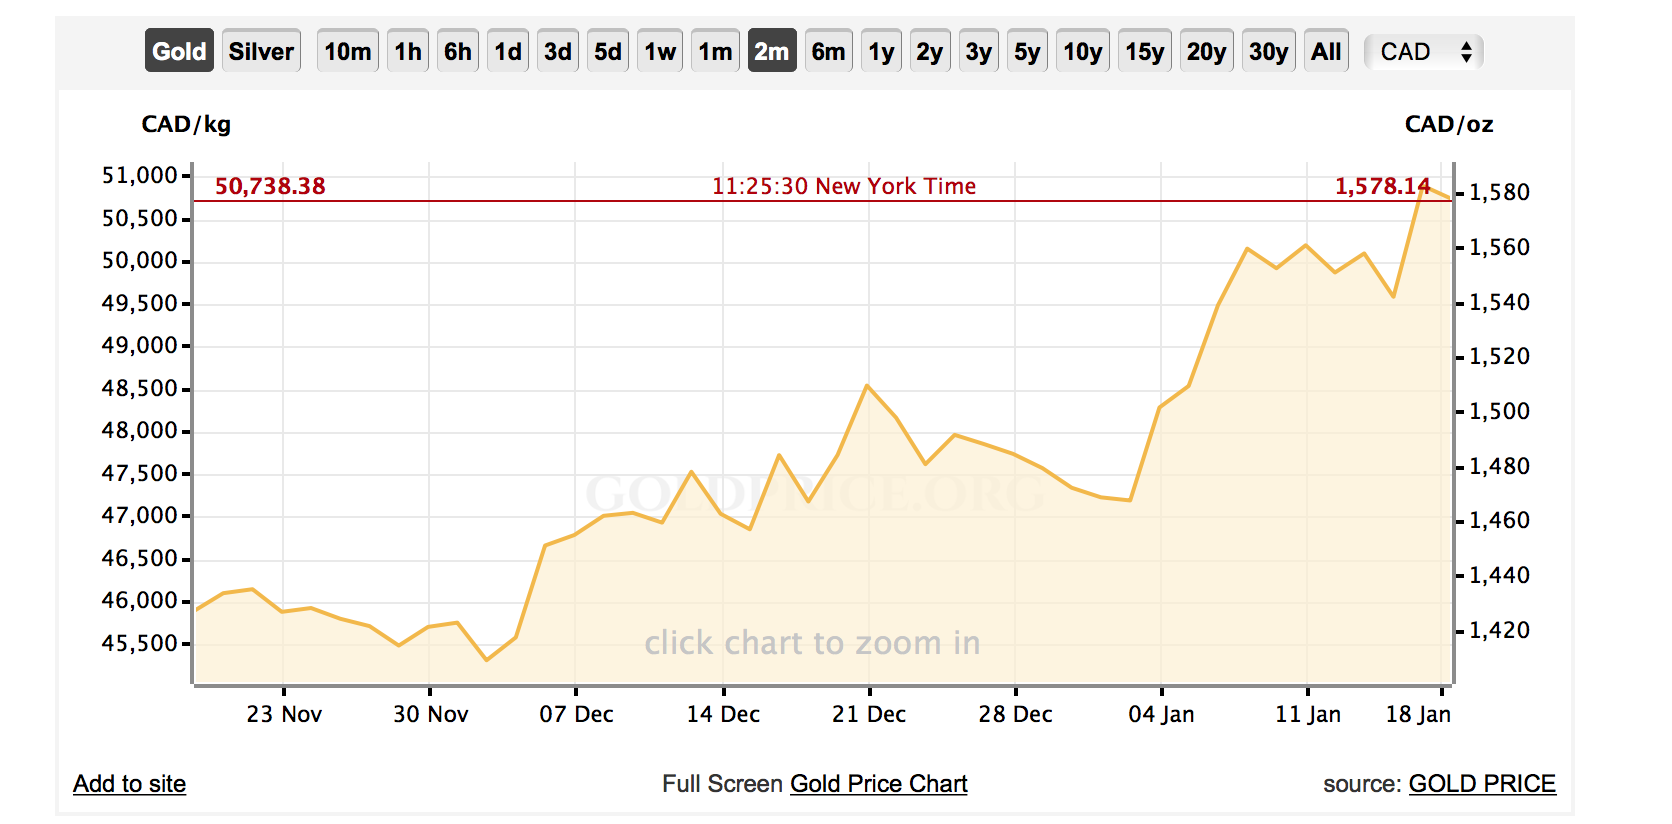Change range to 5y
1672x824 pixels.
click(x=1027, y=52)
